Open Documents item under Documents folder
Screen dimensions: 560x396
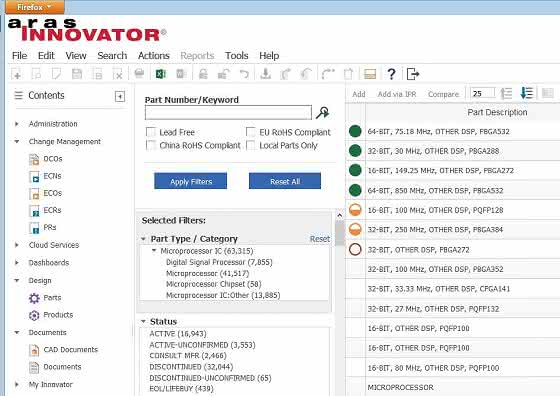[x=62, y=367]
